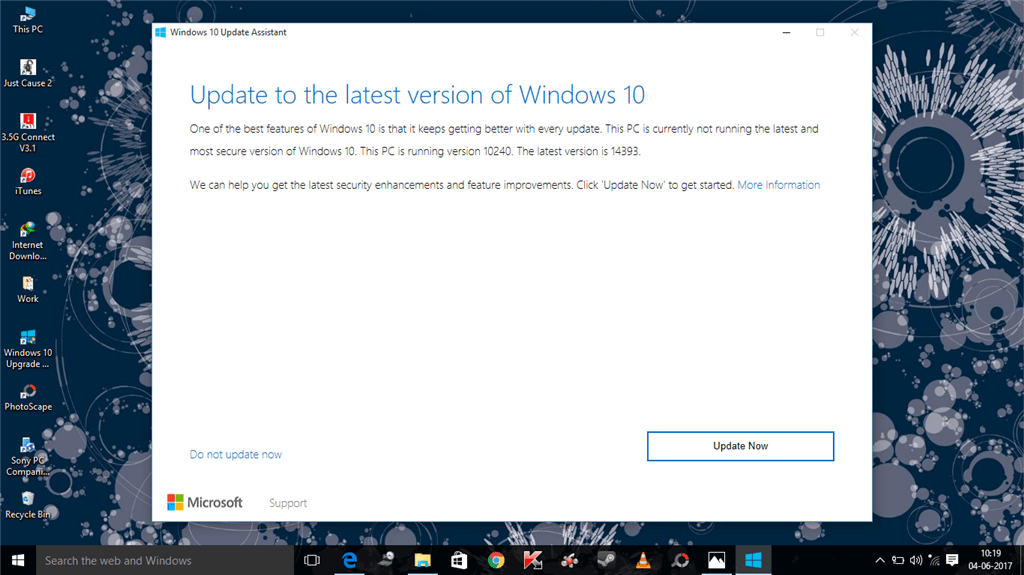The width and height of the screenshot is (1024, 575).
Task: Select the Just Cause 2 desktop shortcut
Action: coord(27,72)
